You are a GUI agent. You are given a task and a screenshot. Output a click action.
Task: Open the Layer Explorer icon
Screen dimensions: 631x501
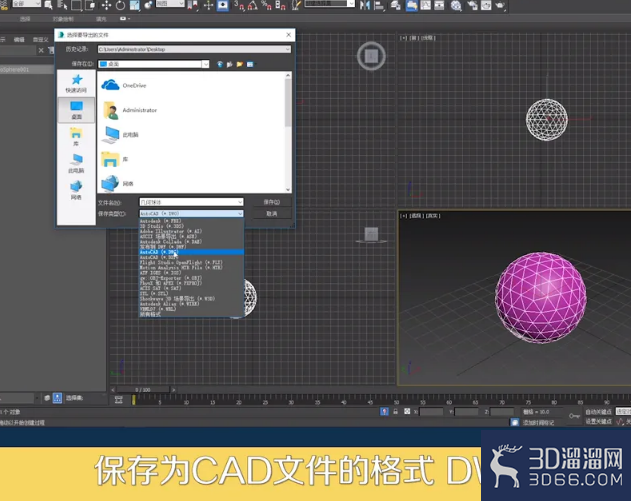[396, 5]
